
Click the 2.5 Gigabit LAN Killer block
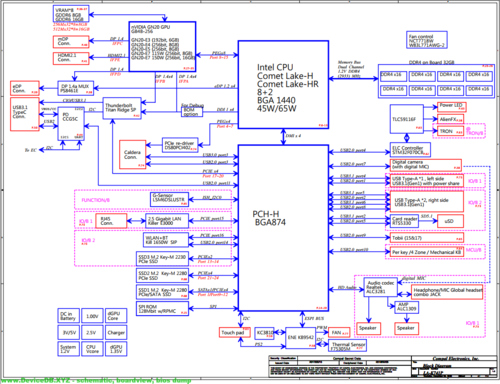[x=167, y=221]
